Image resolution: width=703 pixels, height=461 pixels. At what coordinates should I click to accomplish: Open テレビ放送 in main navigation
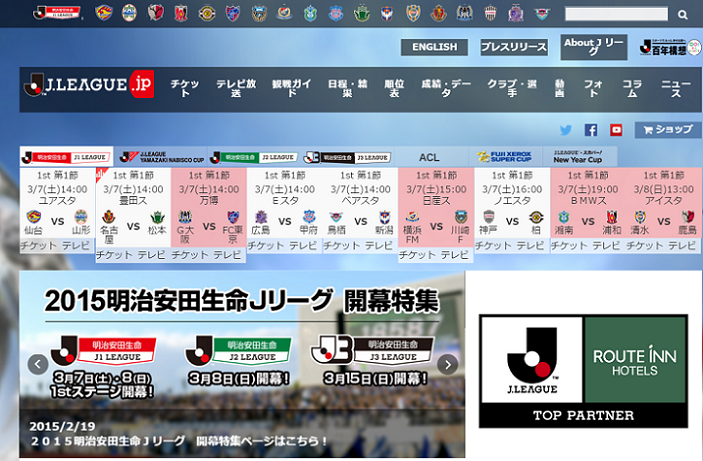[236, 88]
